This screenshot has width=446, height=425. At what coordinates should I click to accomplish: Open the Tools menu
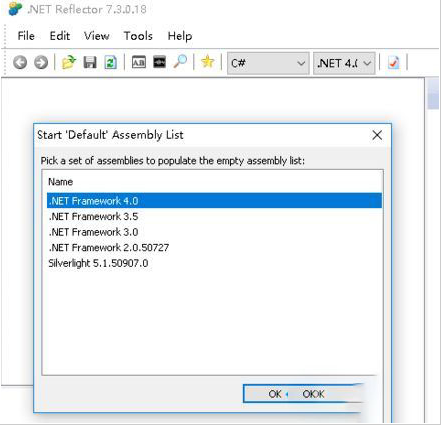coord(138,36)
